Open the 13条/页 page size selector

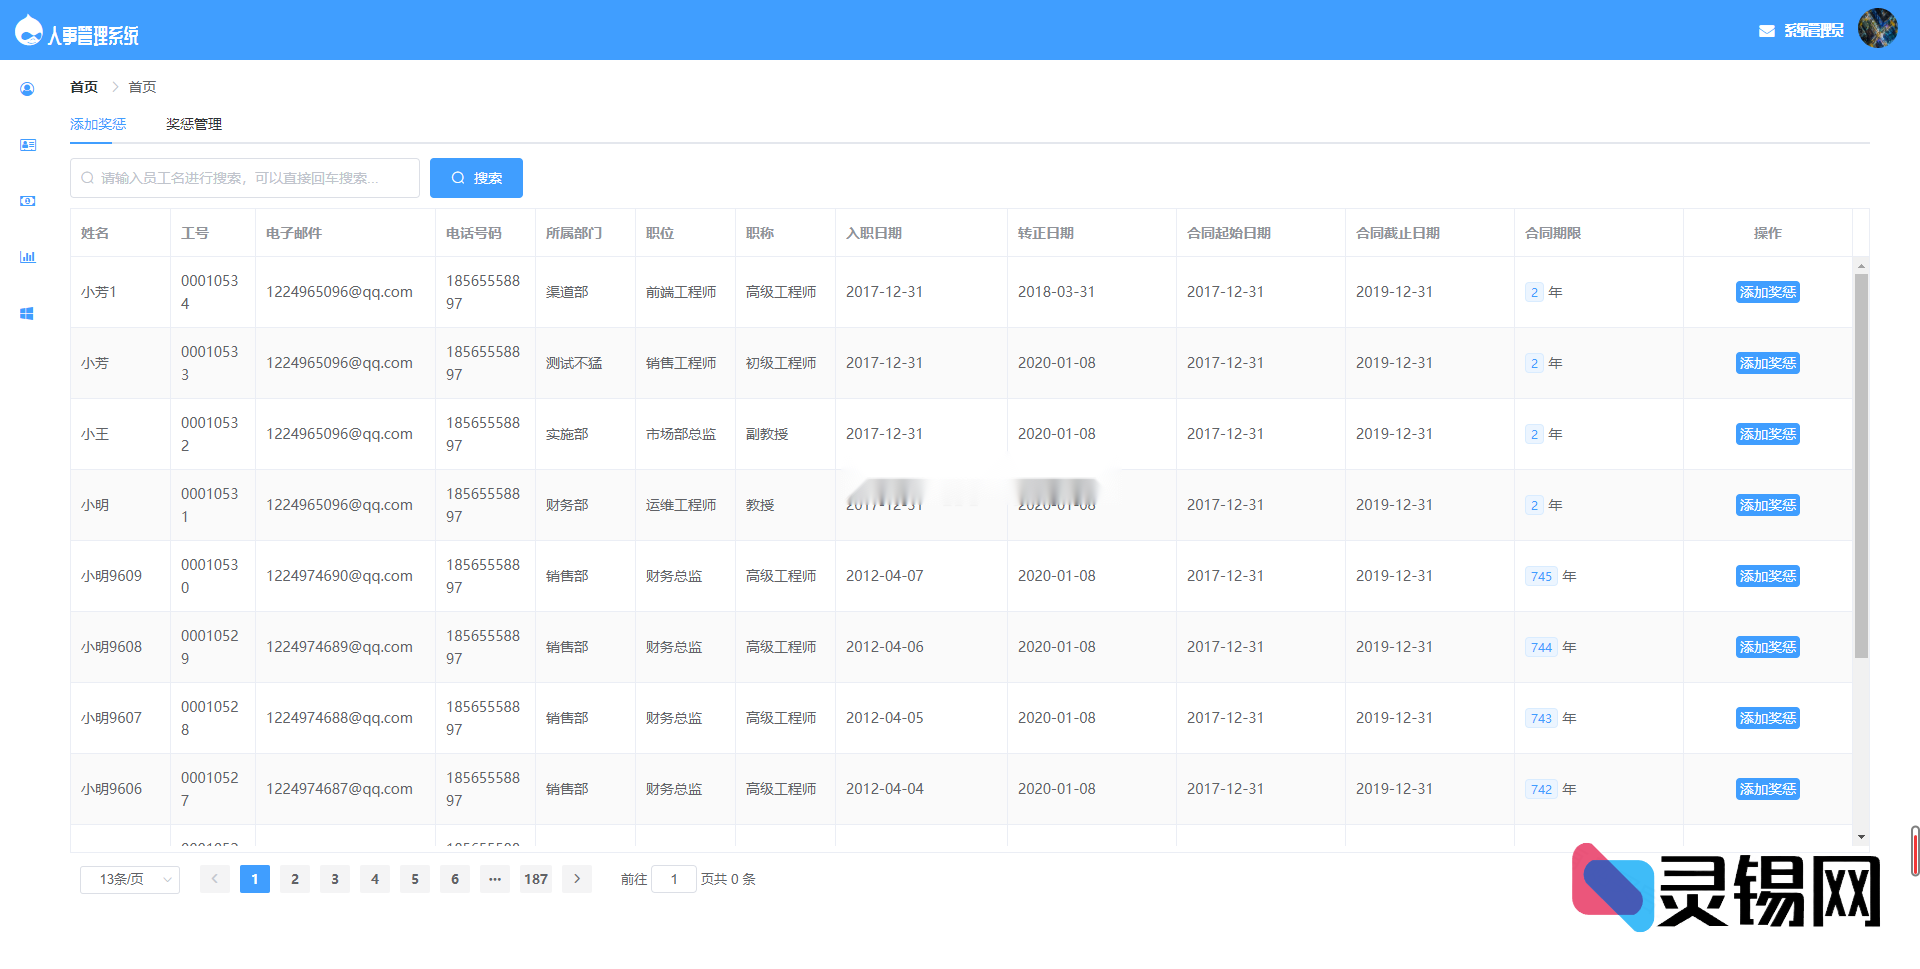pos(129,879)
